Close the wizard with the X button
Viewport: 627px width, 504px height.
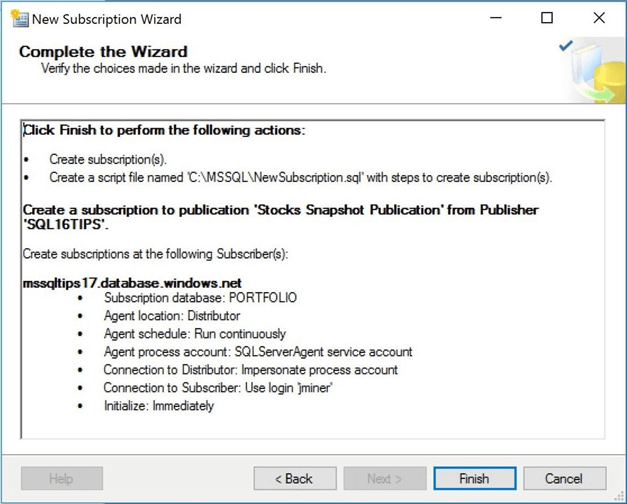pos(599,18)
